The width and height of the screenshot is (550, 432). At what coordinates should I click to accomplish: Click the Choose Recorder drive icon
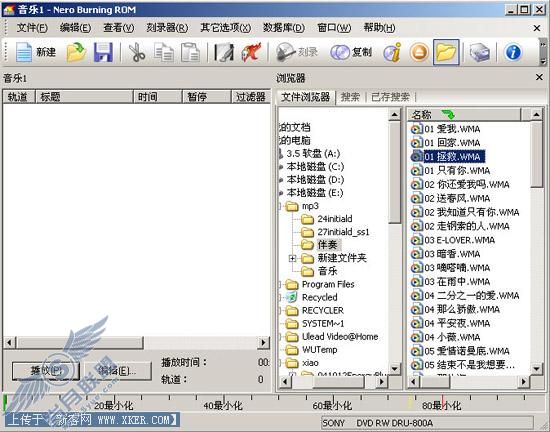point(479,53)
